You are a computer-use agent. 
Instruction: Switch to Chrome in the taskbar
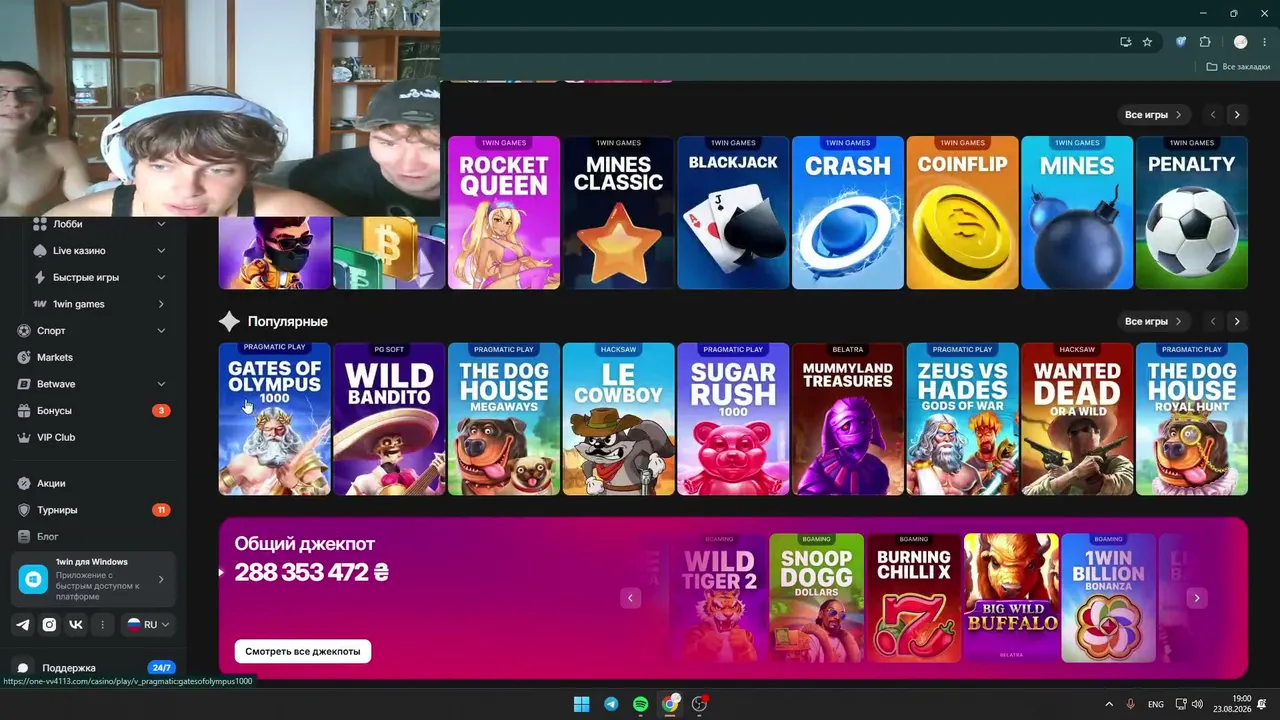pyautogui.click(x=670, y=704)
